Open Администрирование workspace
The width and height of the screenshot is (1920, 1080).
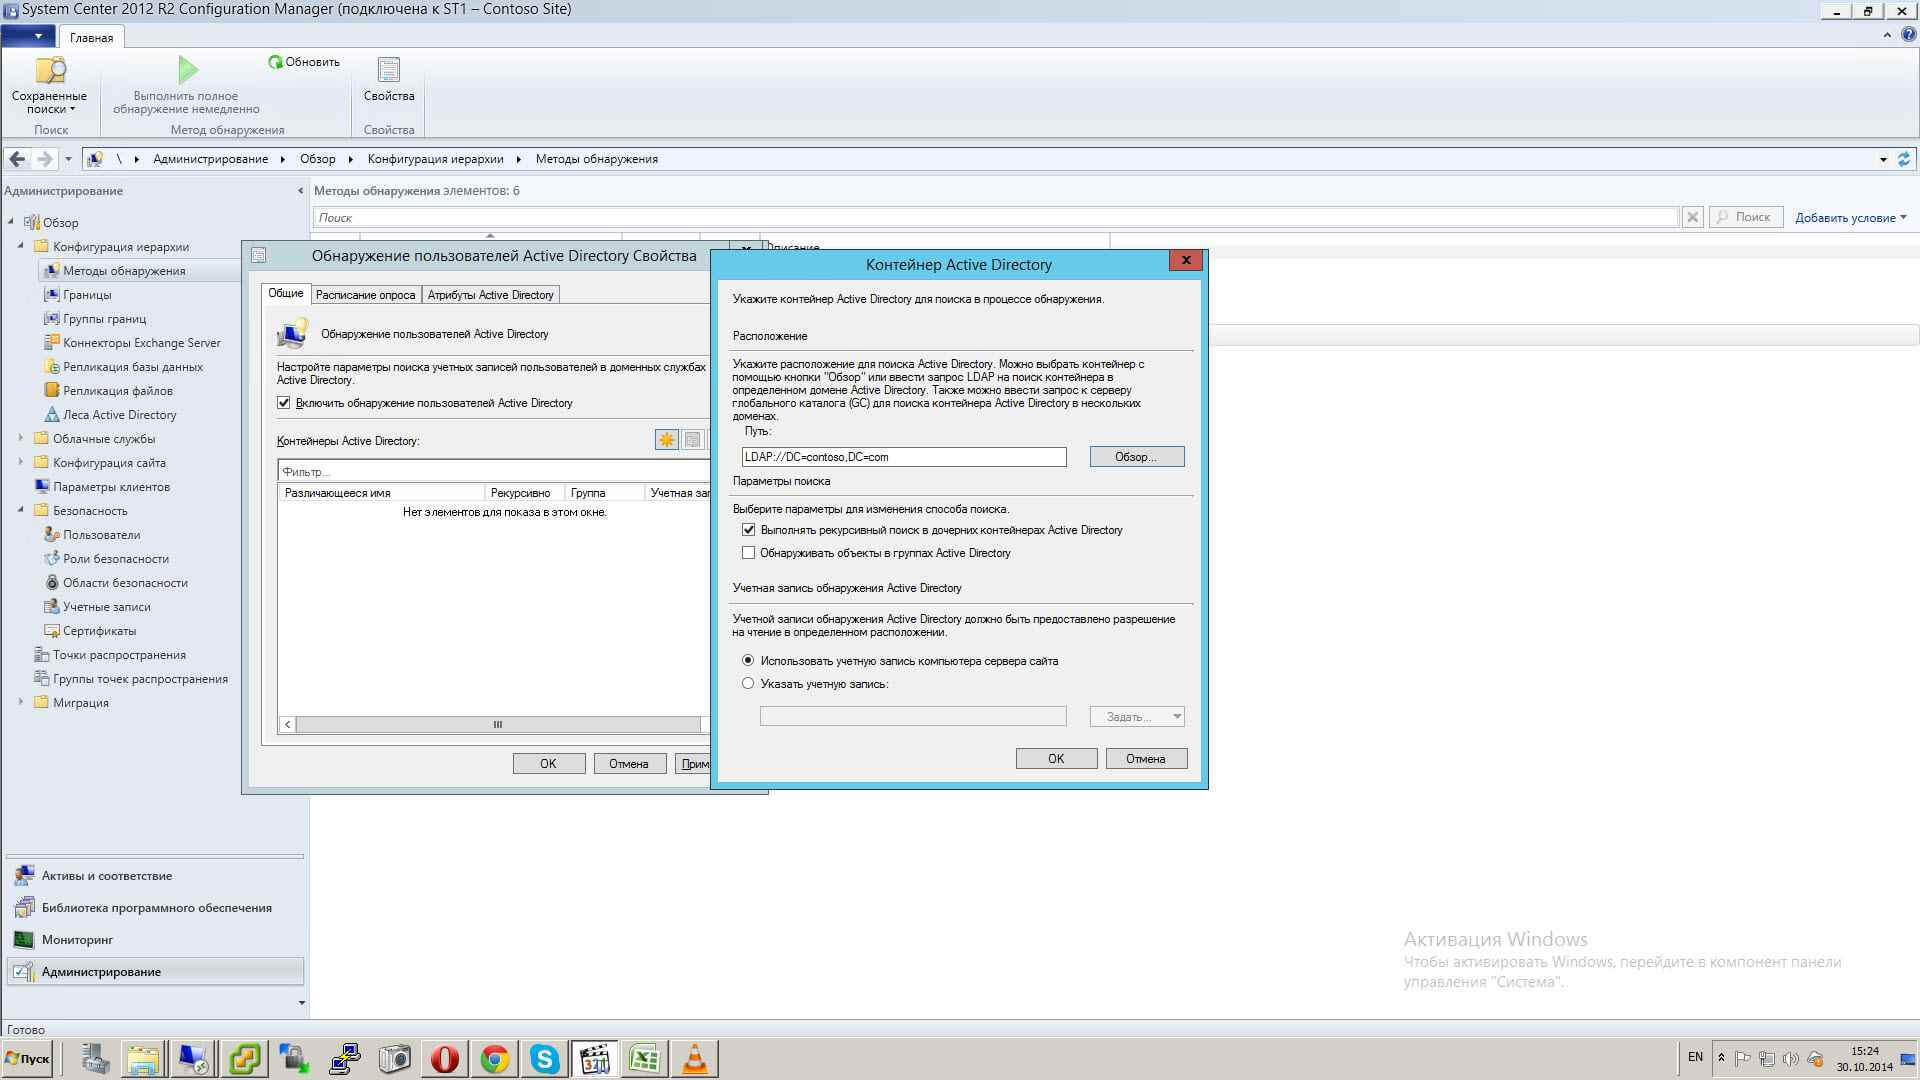(155, 972)
